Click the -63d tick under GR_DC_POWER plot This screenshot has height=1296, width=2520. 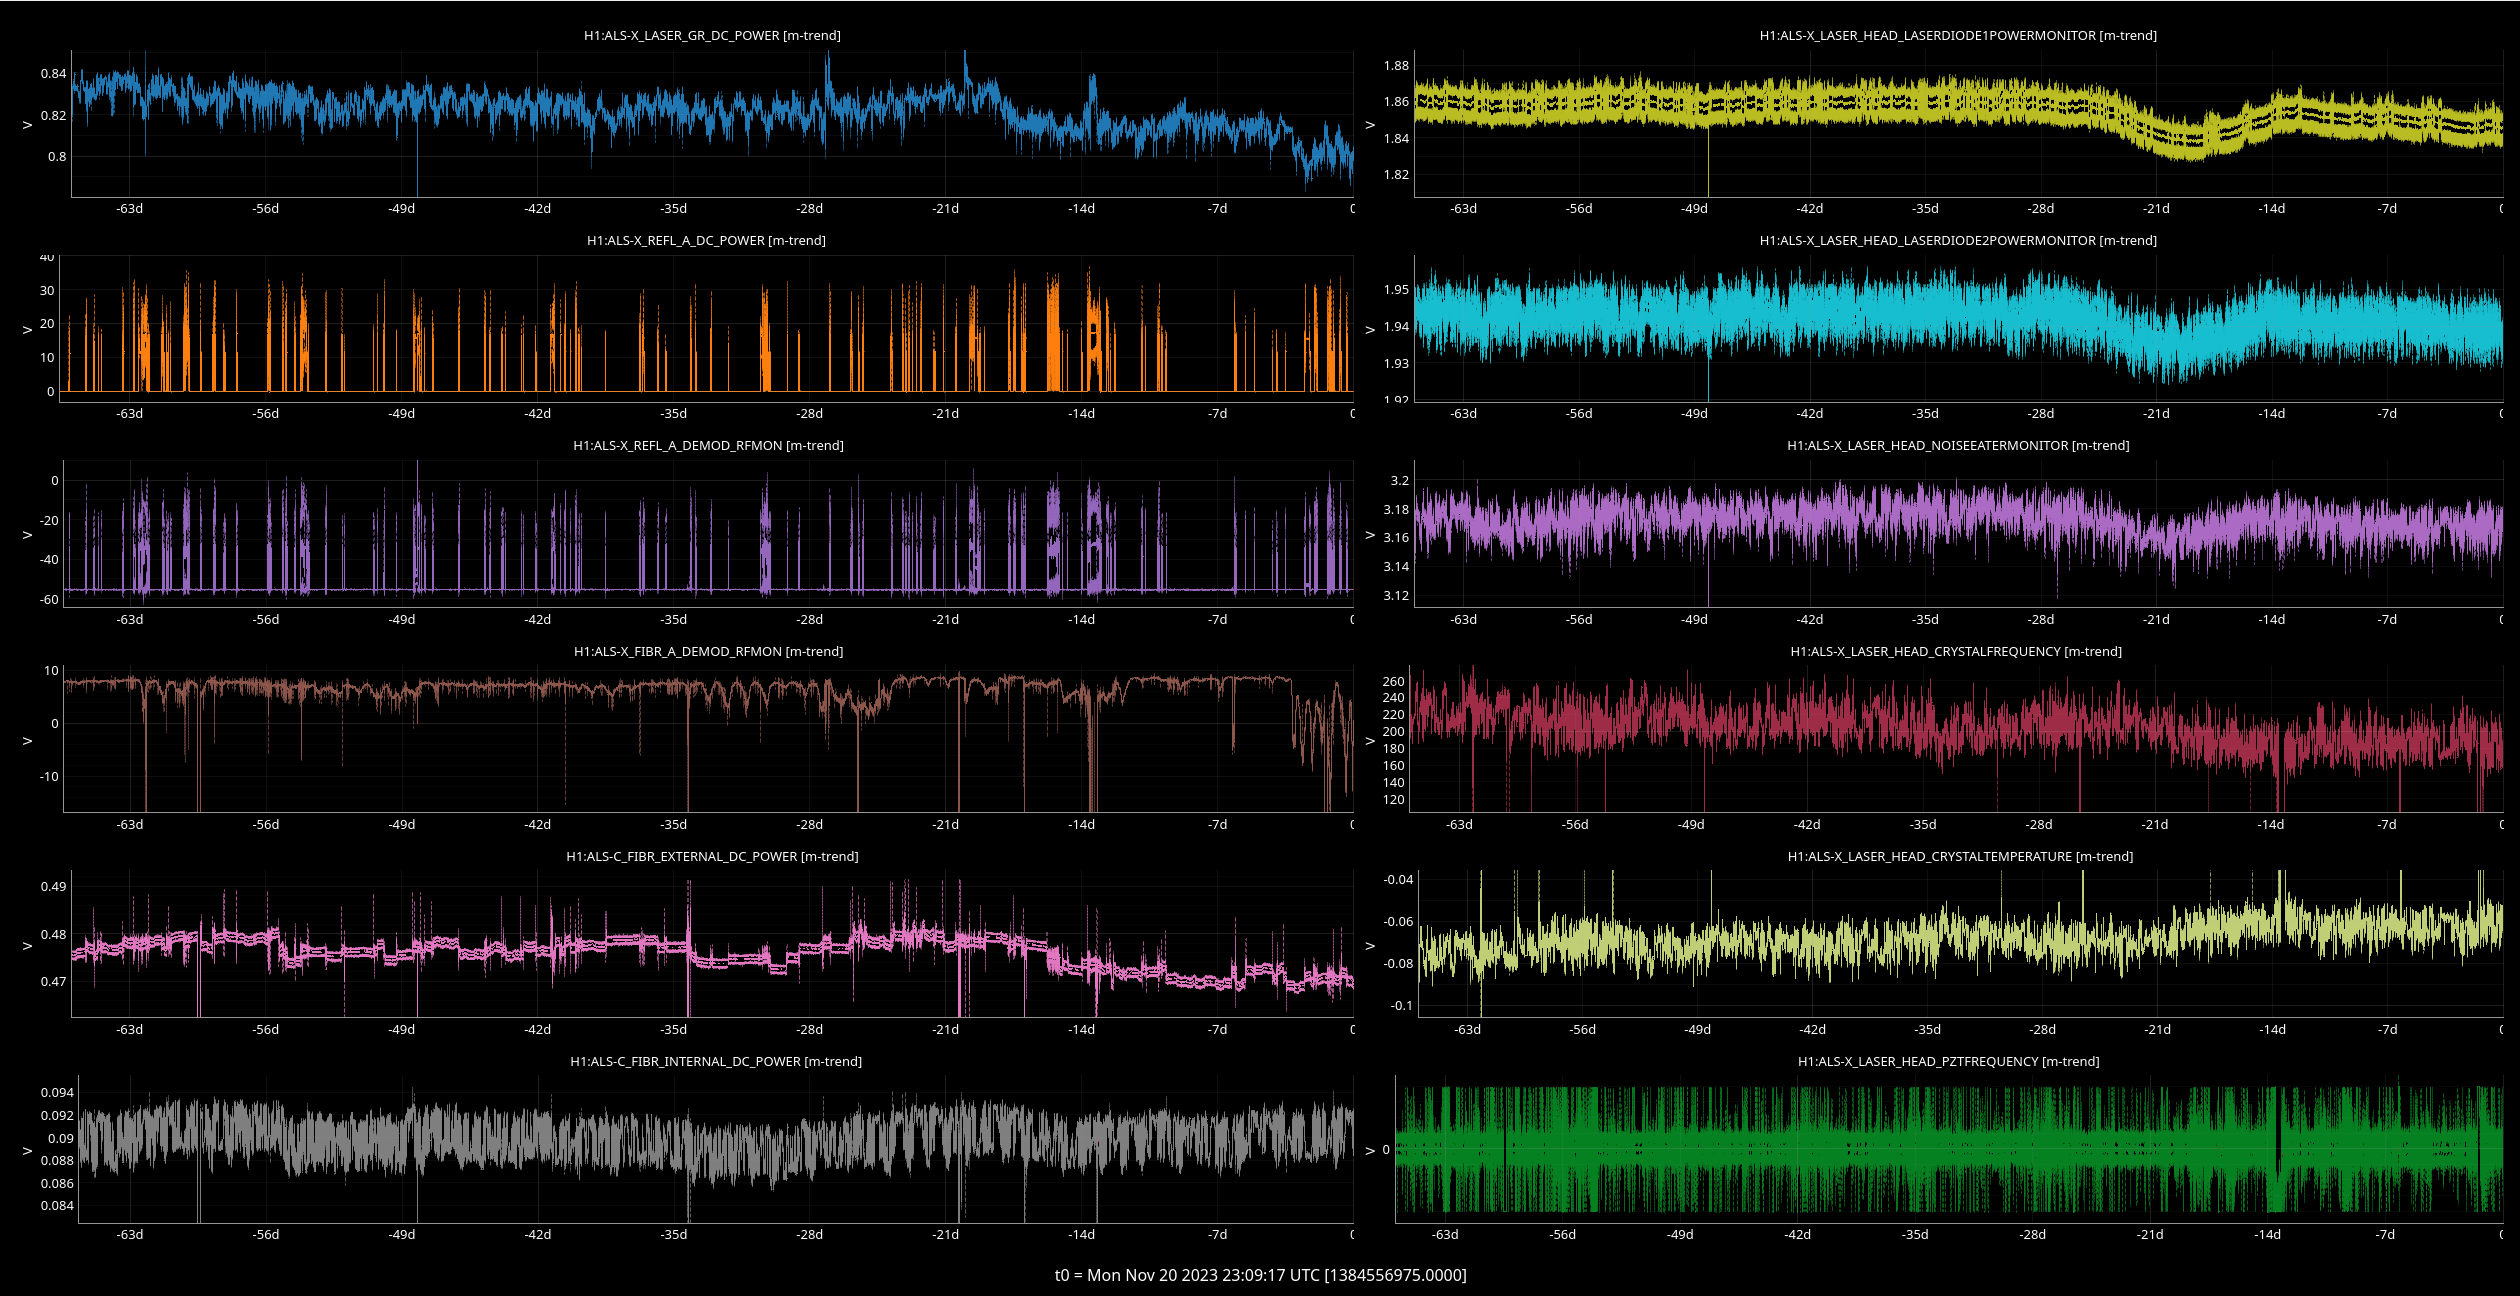click(130, 208)
